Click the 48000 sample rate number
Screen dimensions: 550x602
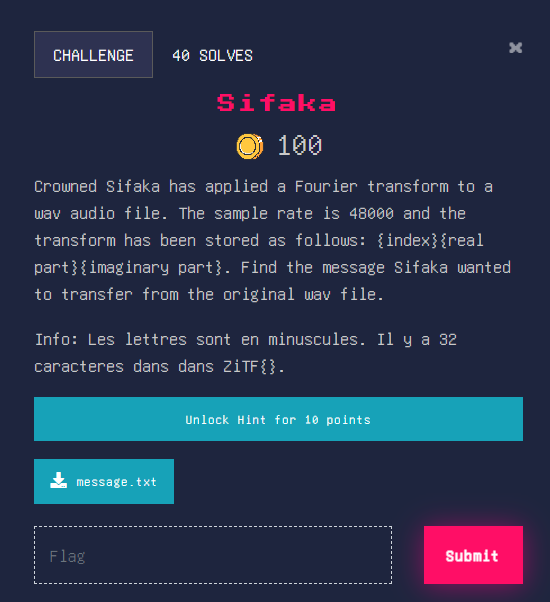click(371, 213)
